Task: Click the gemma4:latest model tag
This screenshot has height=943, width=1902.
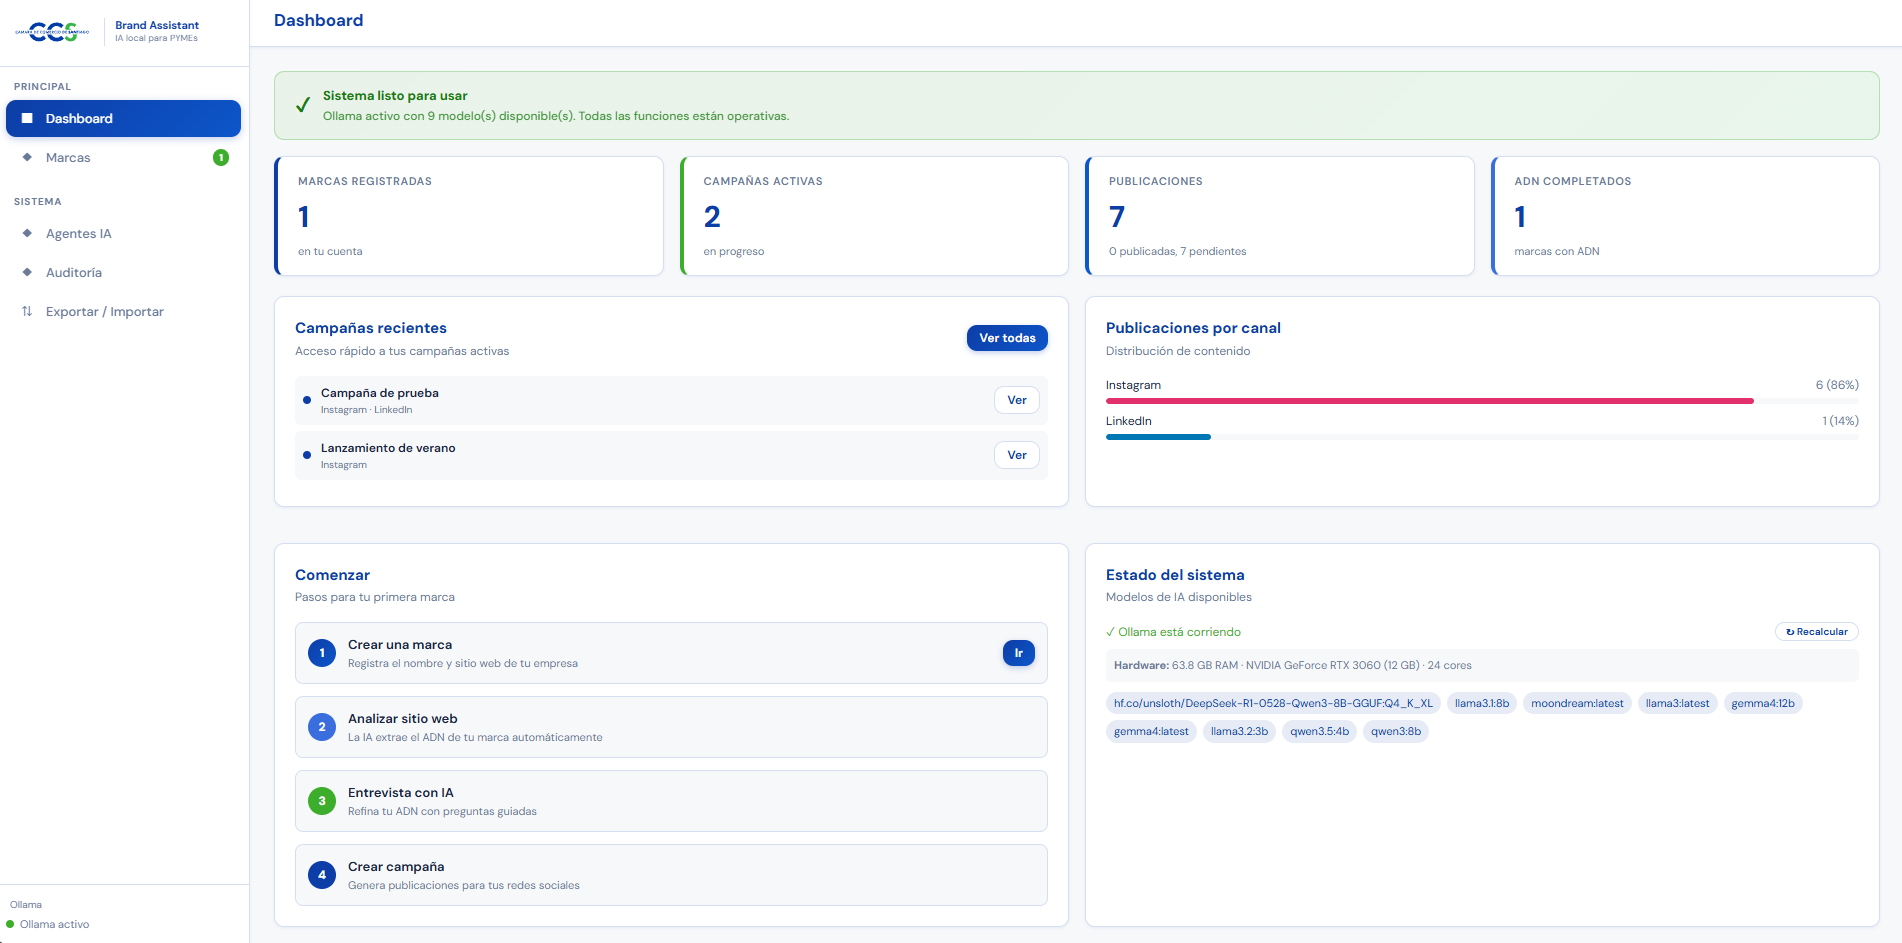Action: point(1151,731)
